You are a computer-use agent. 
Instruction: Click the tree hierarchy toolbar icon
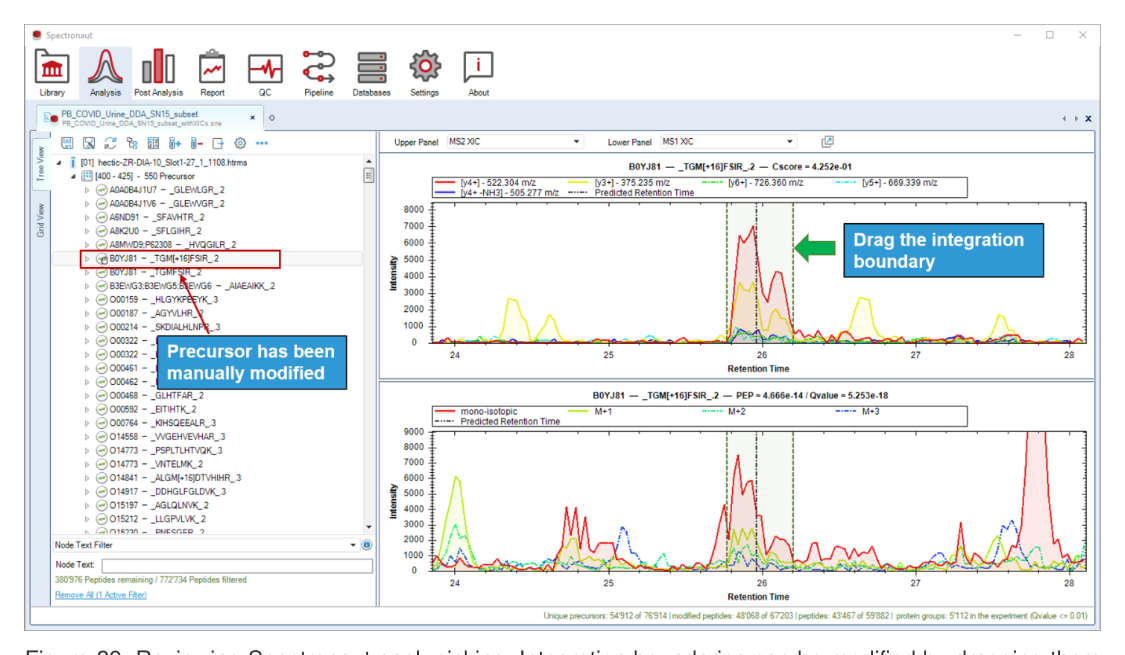[x=131, y=143]
